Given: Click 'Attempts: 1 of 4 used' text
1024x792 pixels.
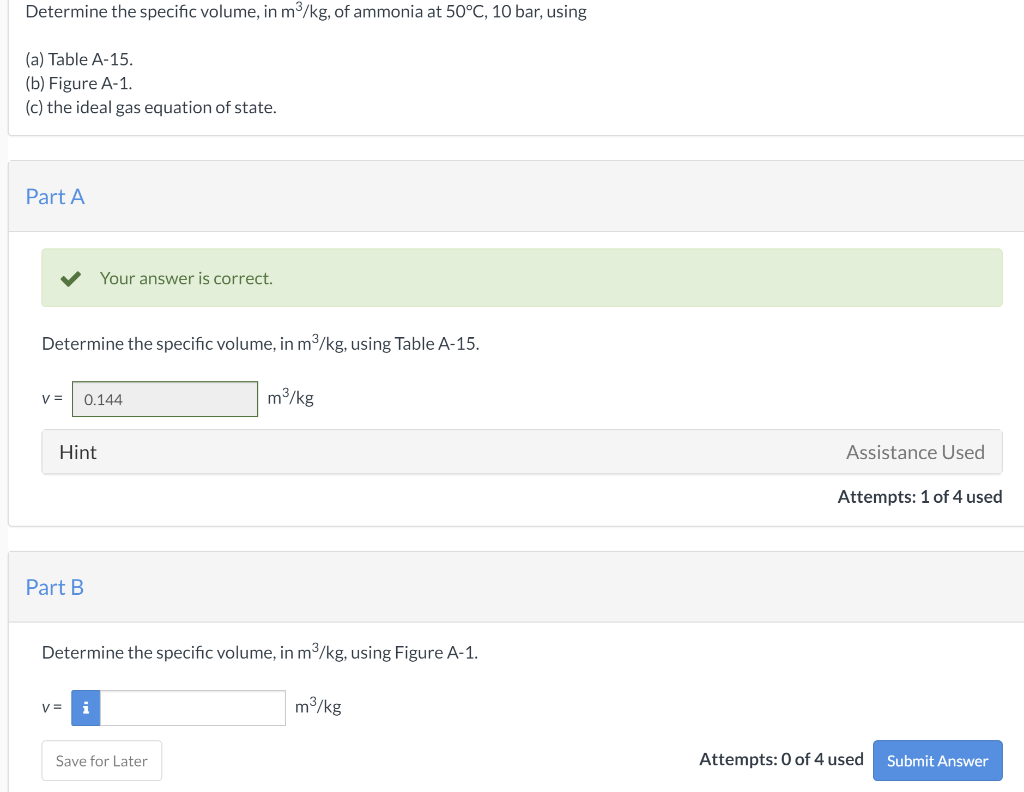Looking at the screenshot, I should coord(920,496).
